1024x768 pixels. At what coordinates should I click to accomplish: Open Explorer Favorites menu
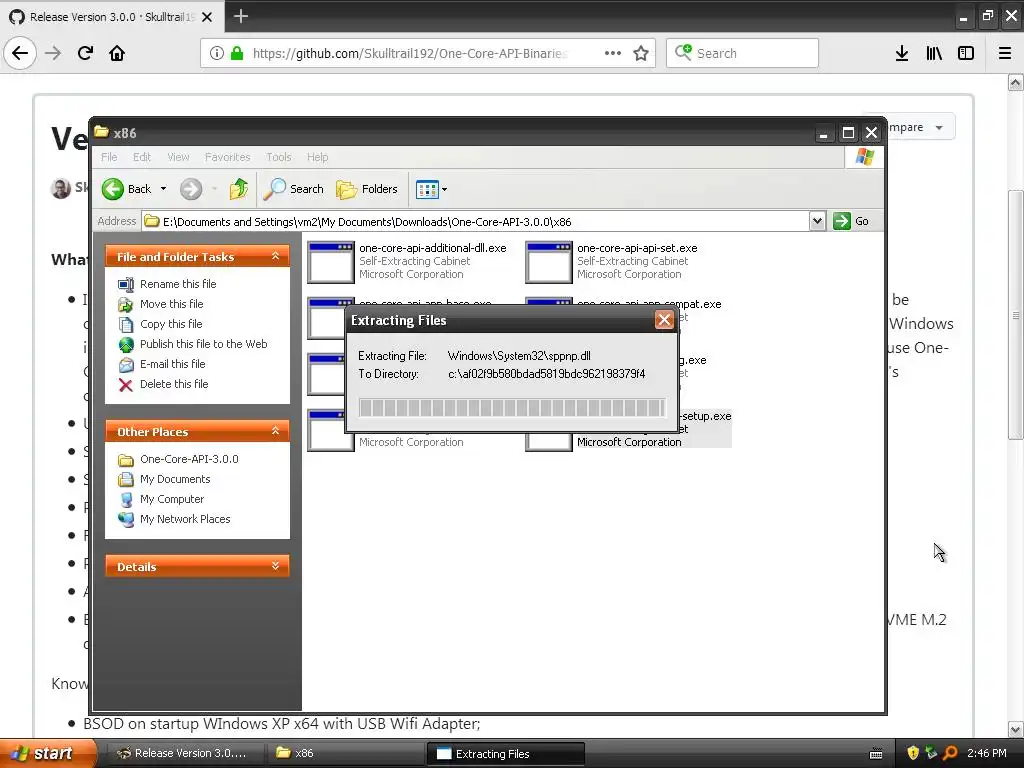pos(227,157)
